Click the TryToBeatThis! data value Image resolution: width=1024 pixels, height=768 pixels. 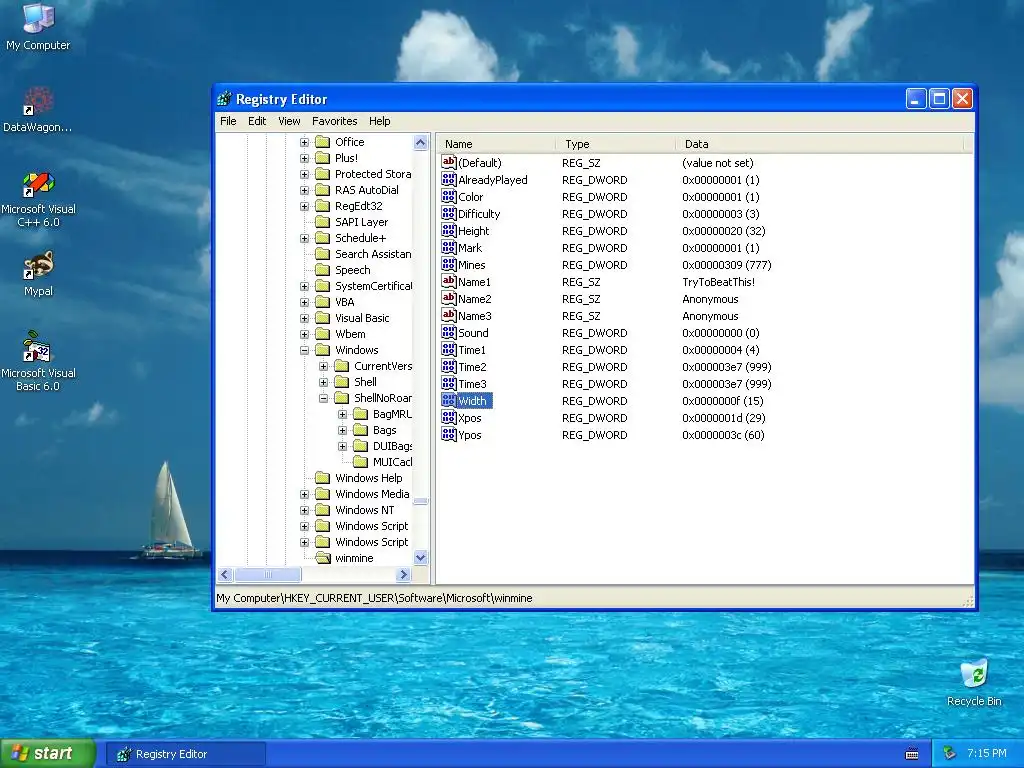coord(718,282)
